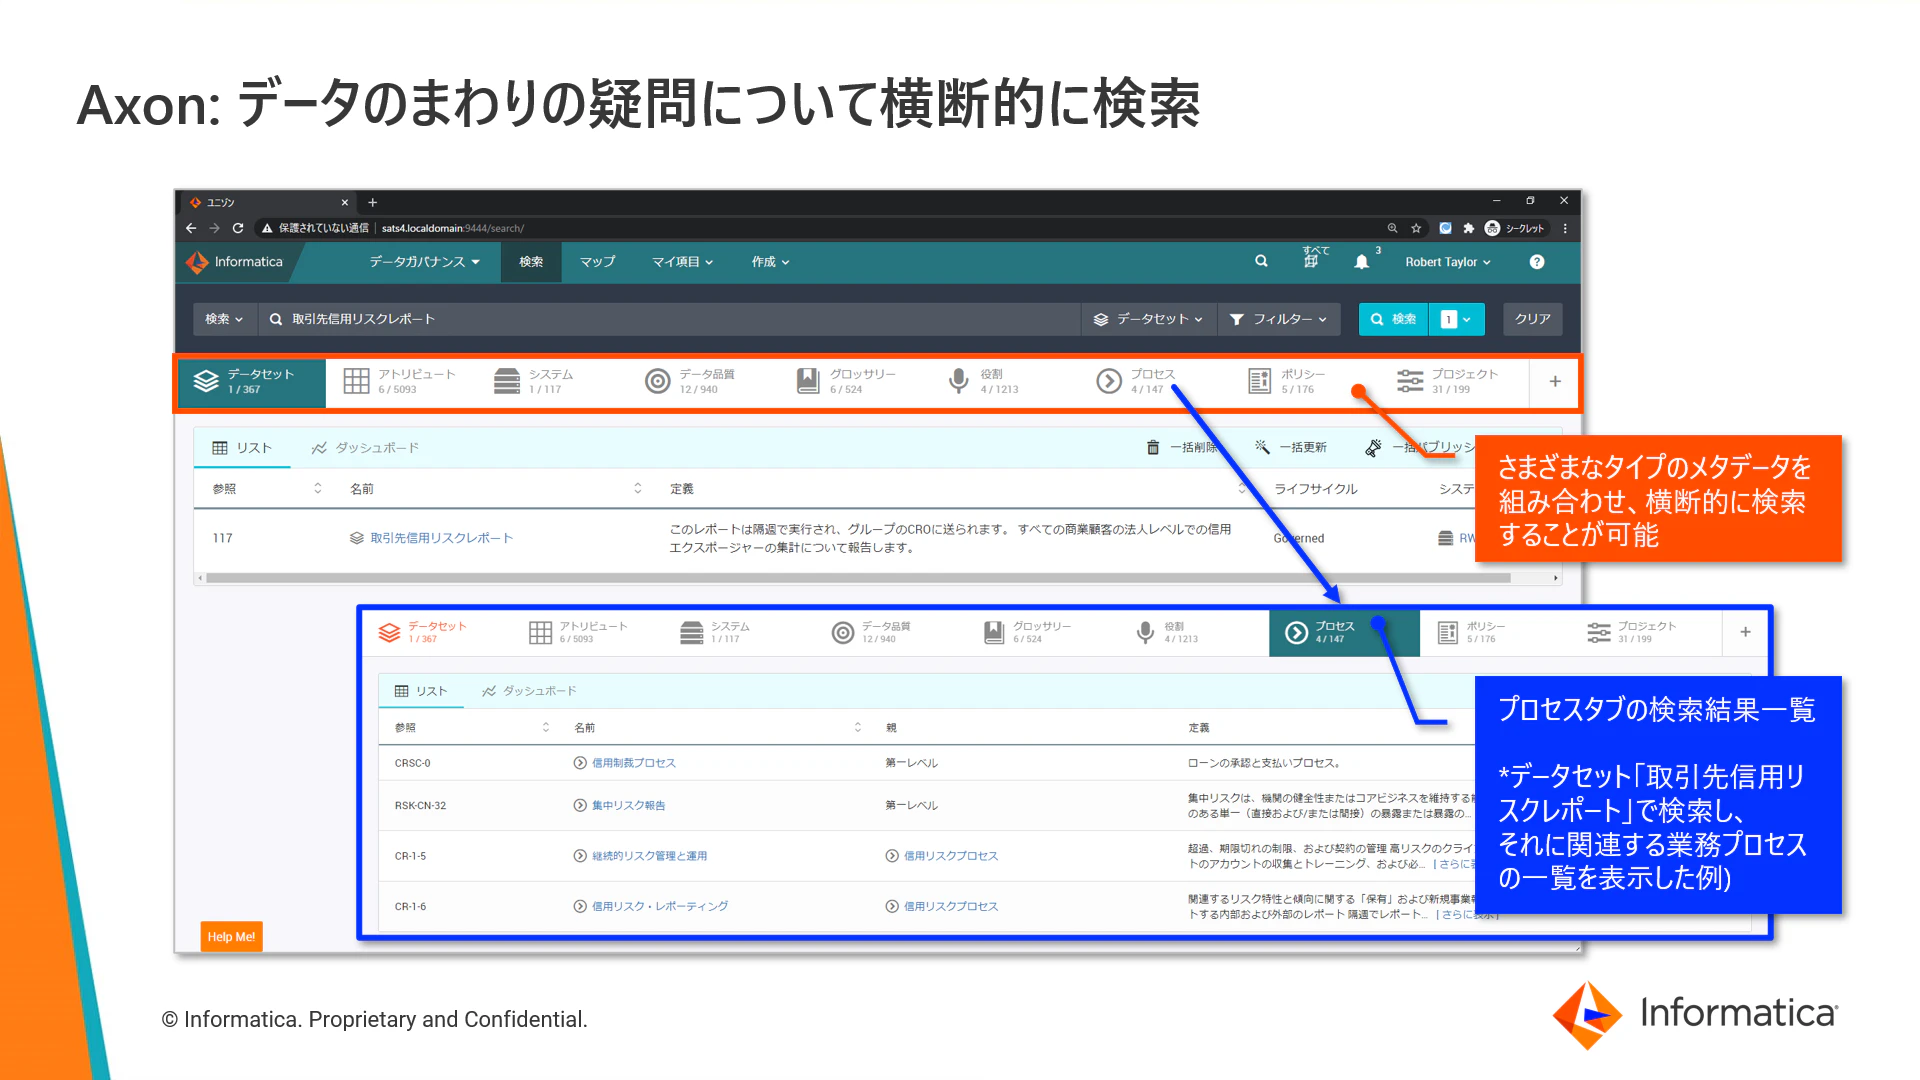Select システム facet in the orange-framed row
Screen dimensions: 1920x1080
(534, 382)
